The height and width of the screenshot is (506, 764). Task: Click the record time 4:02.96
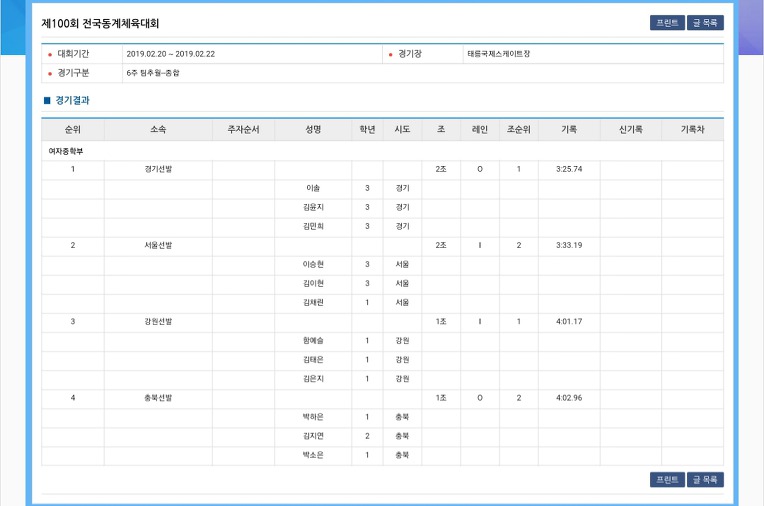coord(569,398)
